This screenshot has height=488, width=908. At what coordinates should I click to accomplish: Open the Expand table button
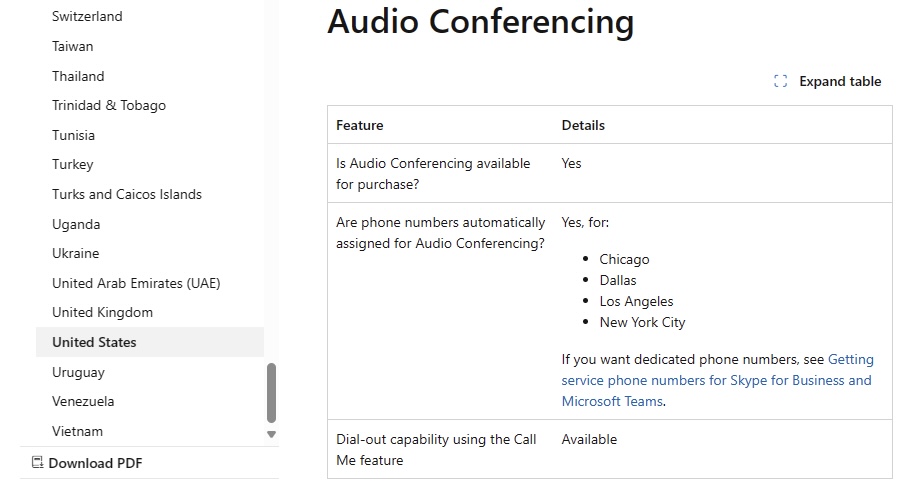point(828,82)
